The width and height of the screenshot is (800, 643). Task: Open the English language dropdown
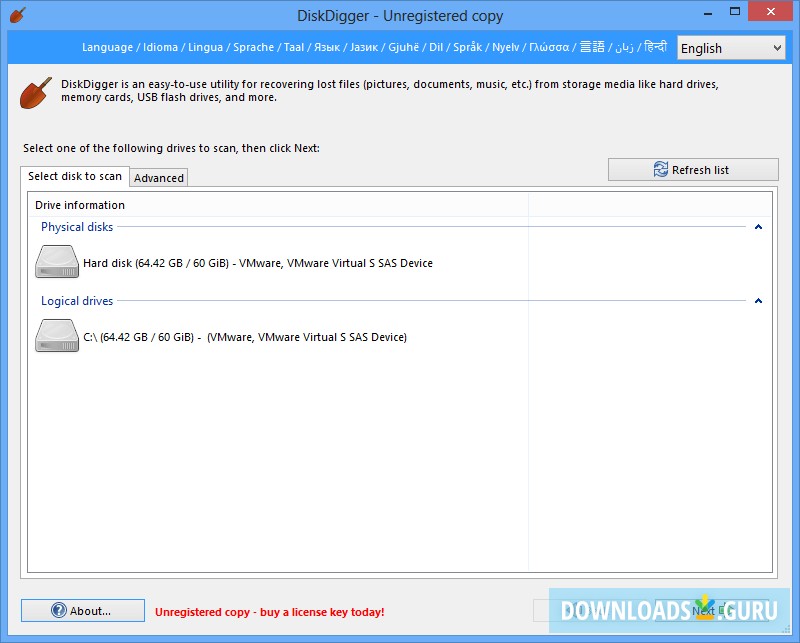click(731, 48)
